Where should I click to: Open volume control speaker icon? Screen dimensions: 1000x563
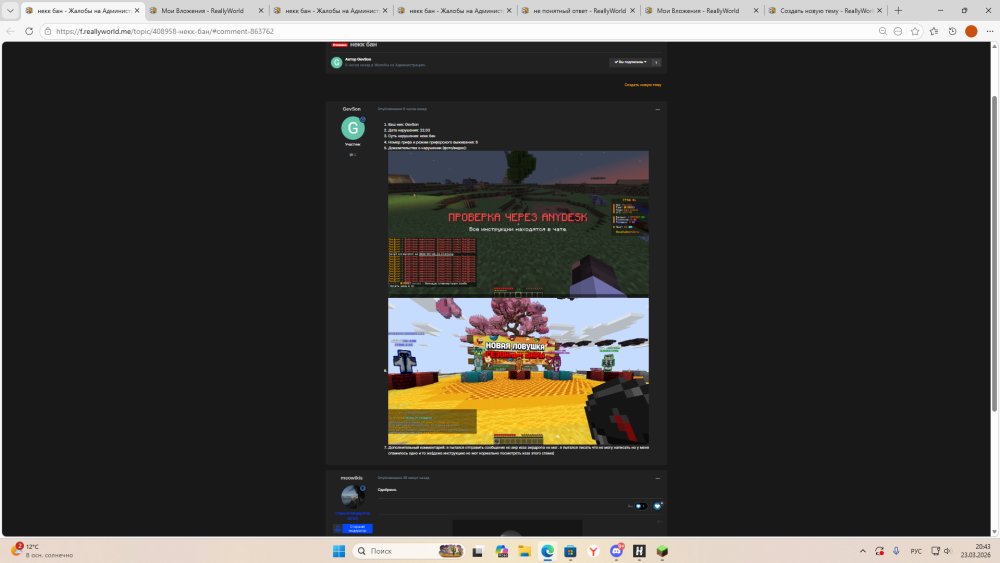pos(948,551)
